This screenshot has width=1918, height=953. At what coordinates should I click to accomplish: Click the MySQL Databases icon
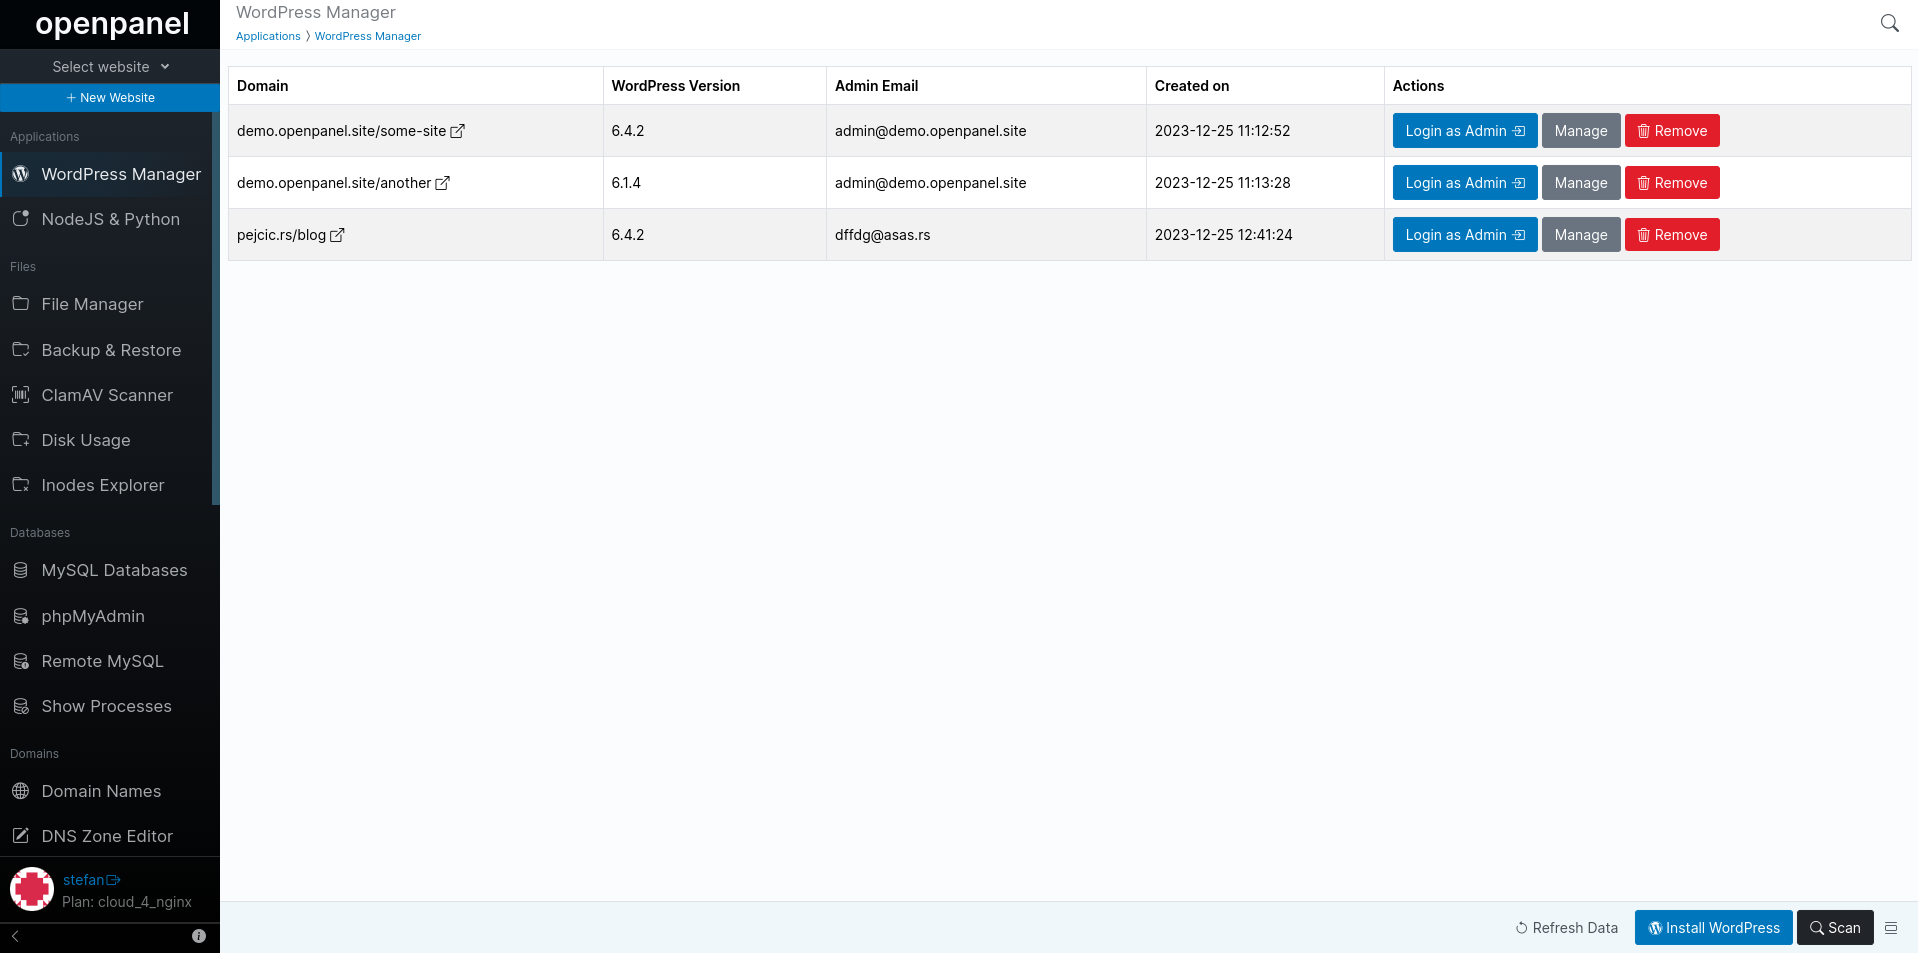point(20,570)
